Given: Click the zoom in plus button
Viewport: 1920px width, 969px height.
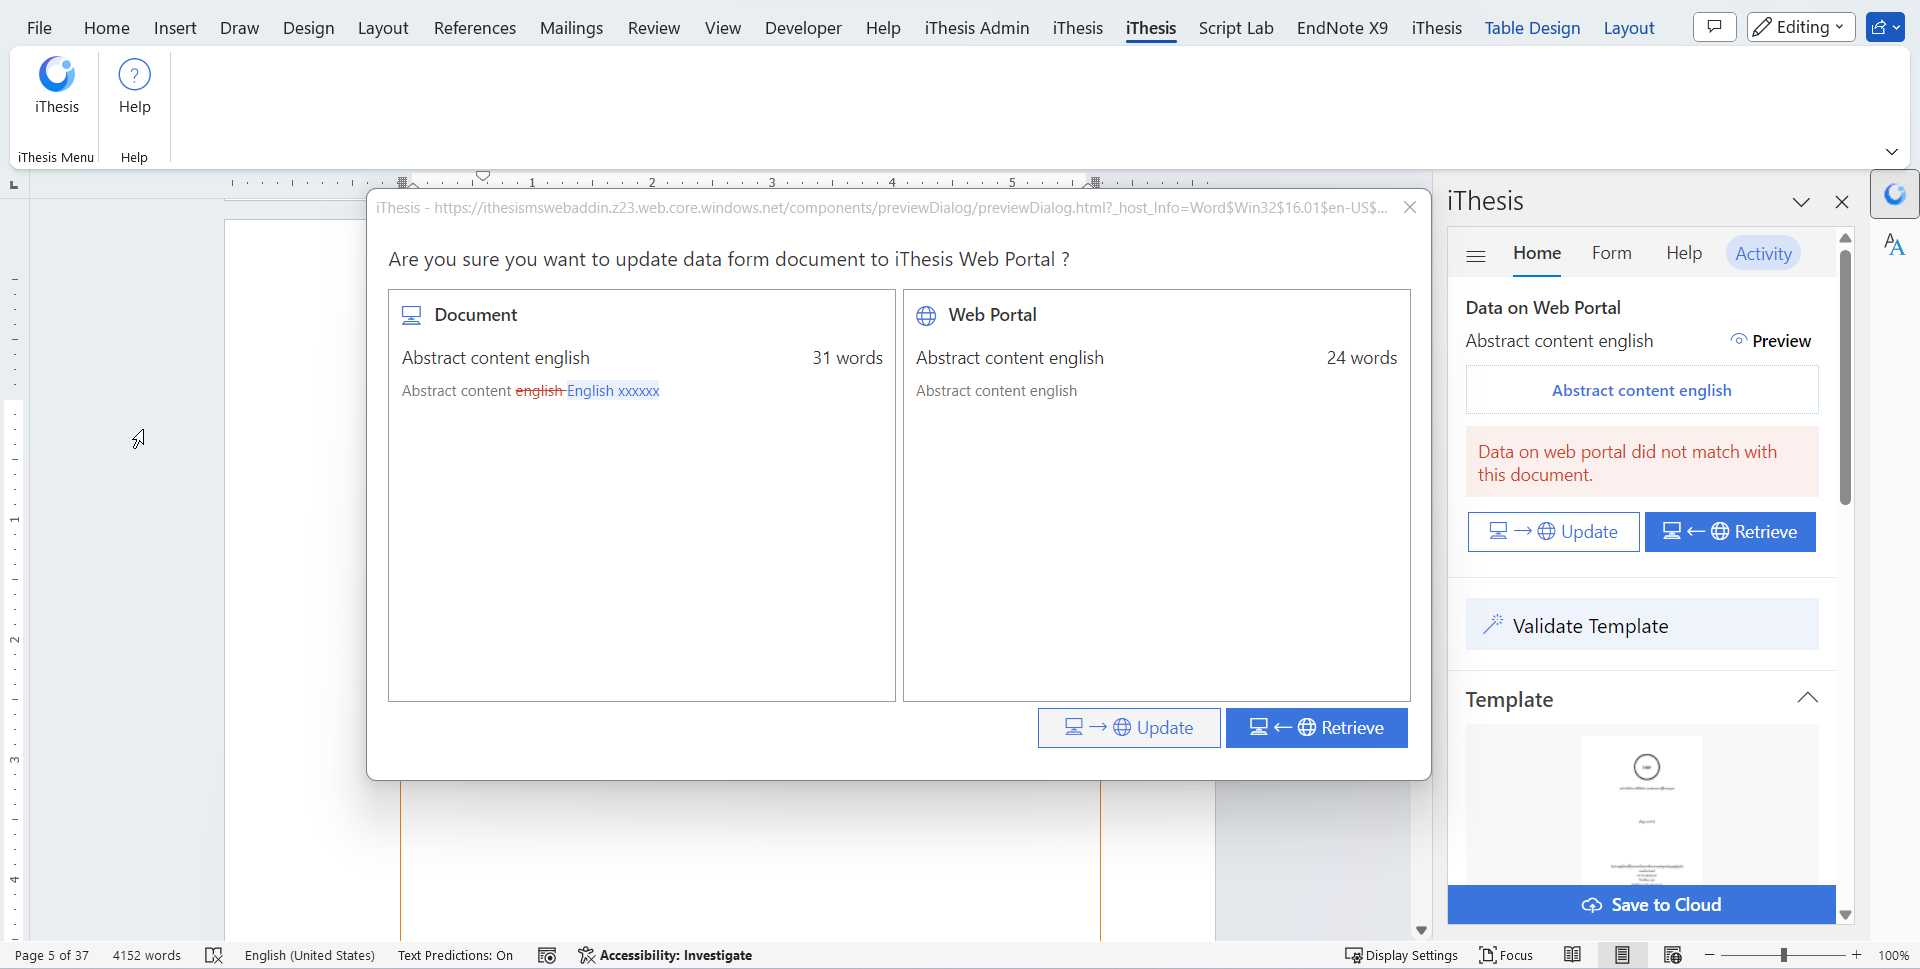Looking at the screenshot, I should click(x=1857, y=956).
